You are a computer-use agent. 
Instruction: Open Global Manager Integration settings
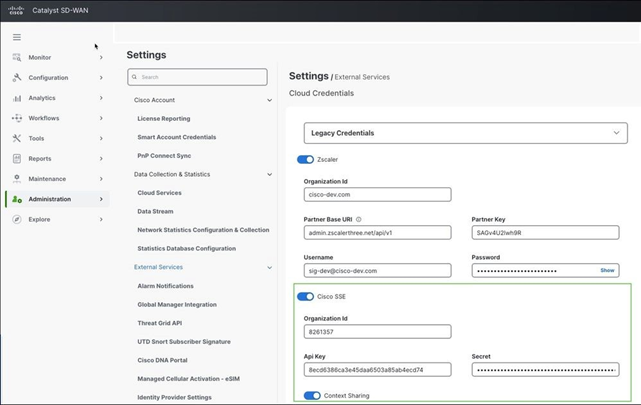(x=177, y=304)
